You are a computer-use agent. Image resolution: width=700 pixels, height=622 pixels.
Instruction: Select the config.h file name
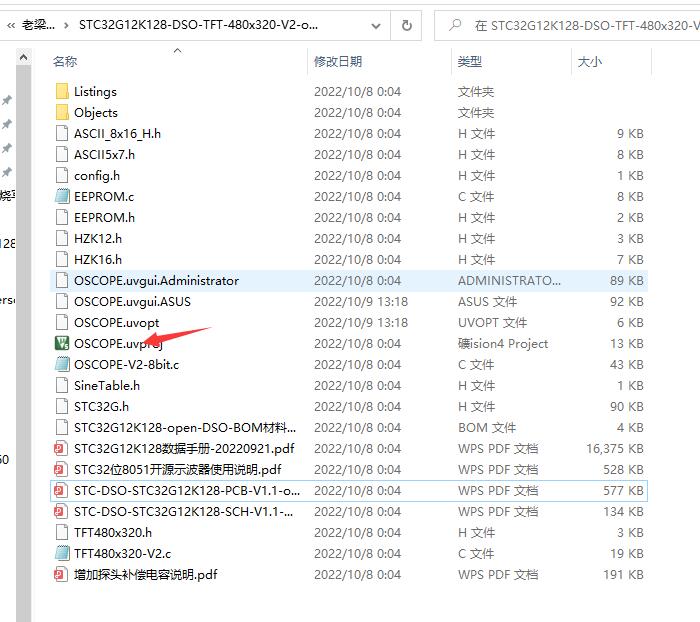point(97,175)
